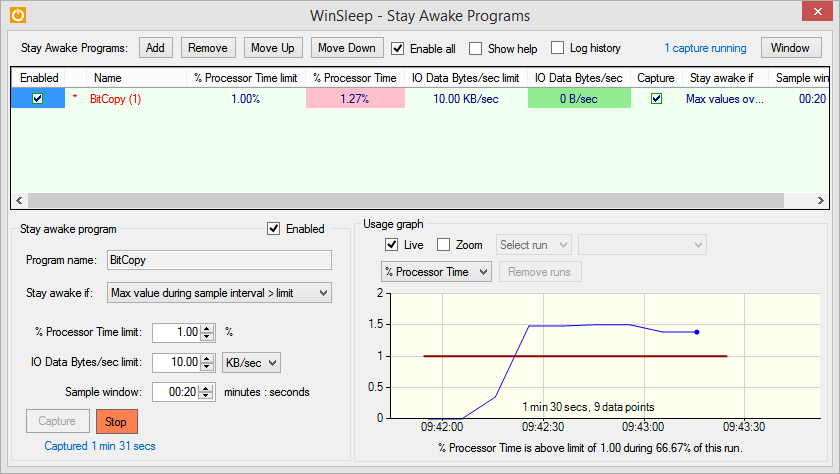The width and height of the screenshot is (840, 474).
Task: Stop the running capture
Action: pos(116,422)
